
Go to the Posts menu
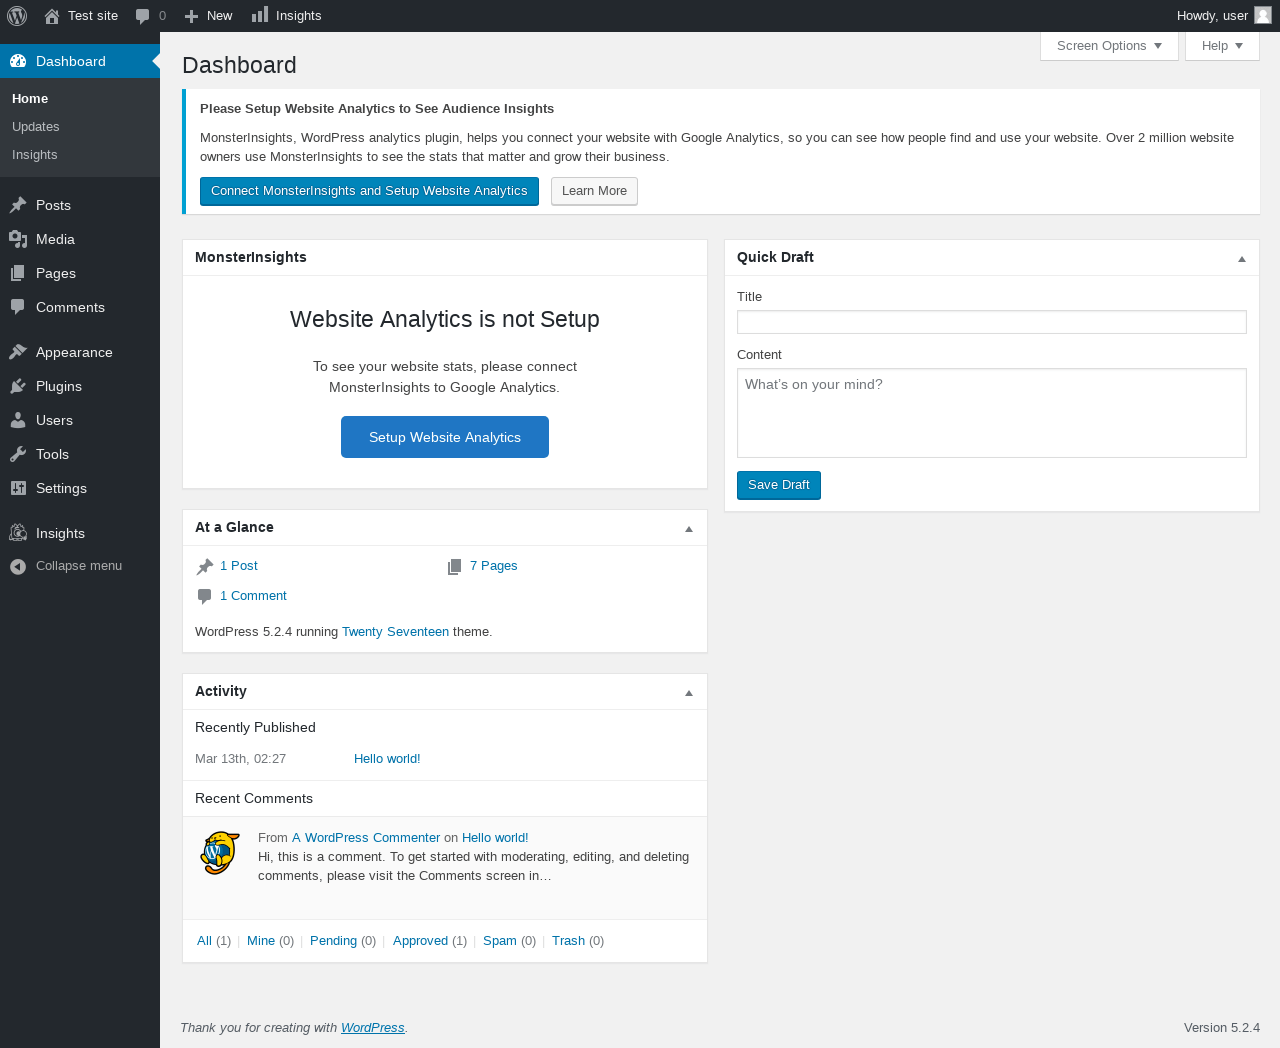(x=53, y=205)
